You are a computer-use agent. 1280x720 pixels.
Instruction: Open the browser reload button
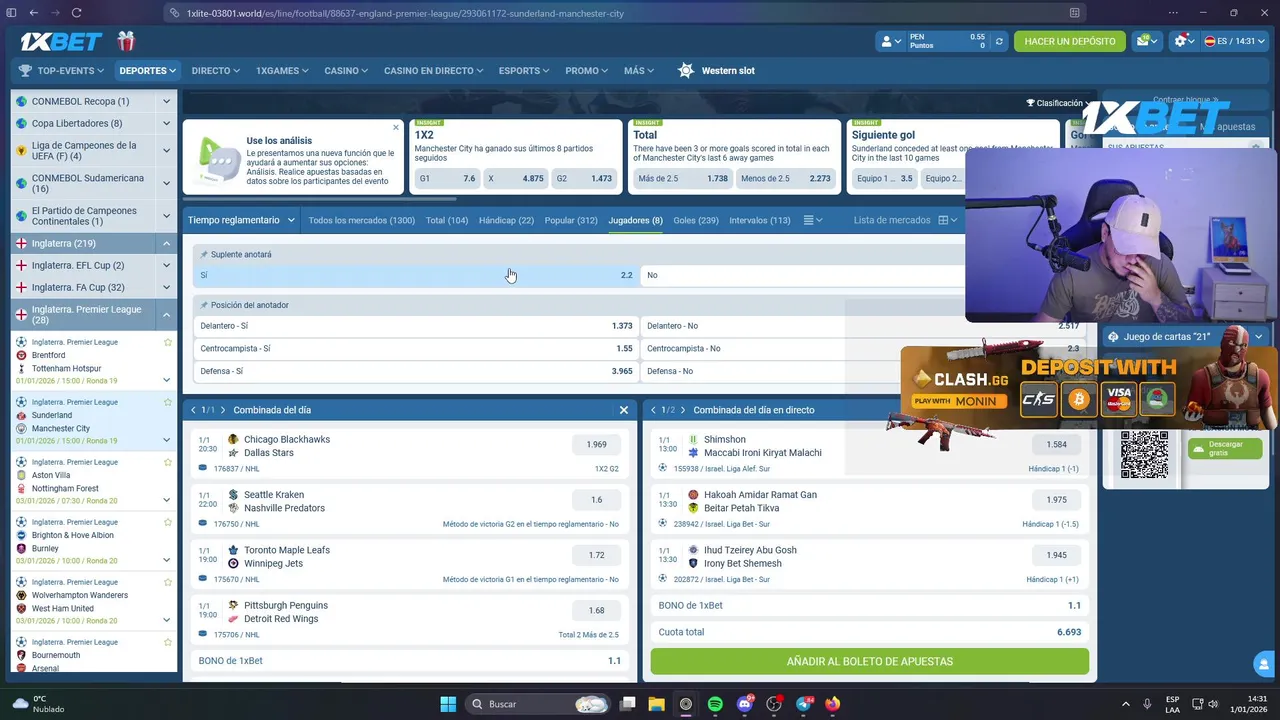[77, 13]
